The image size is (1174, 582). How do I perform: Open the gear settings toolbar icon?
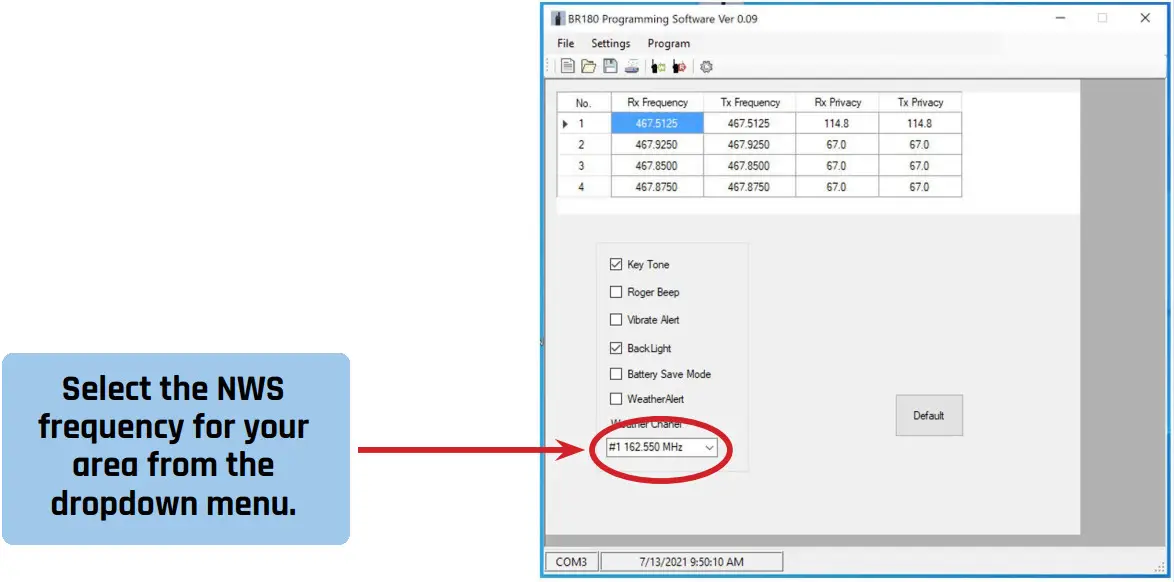pos(706,67)
